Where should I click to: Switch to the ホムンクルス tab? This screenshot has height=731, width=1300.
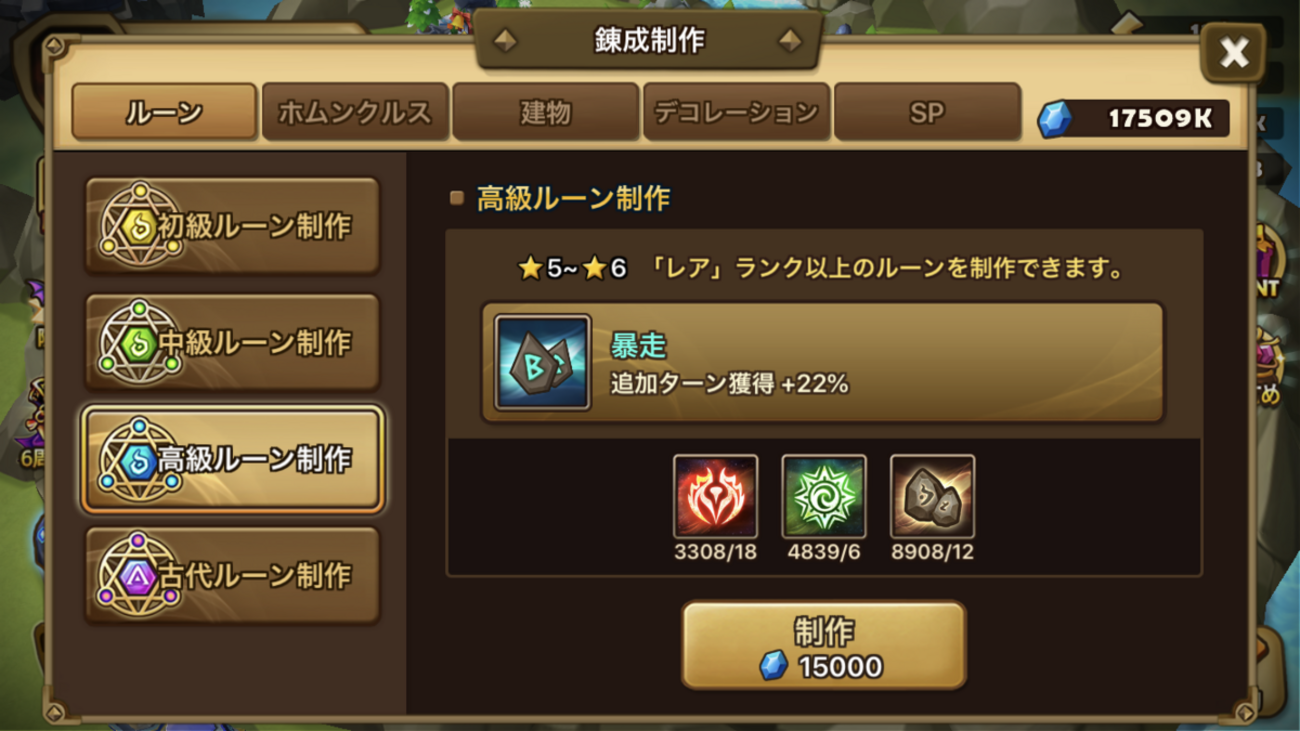pyautogui.click(x=354, y=112)
